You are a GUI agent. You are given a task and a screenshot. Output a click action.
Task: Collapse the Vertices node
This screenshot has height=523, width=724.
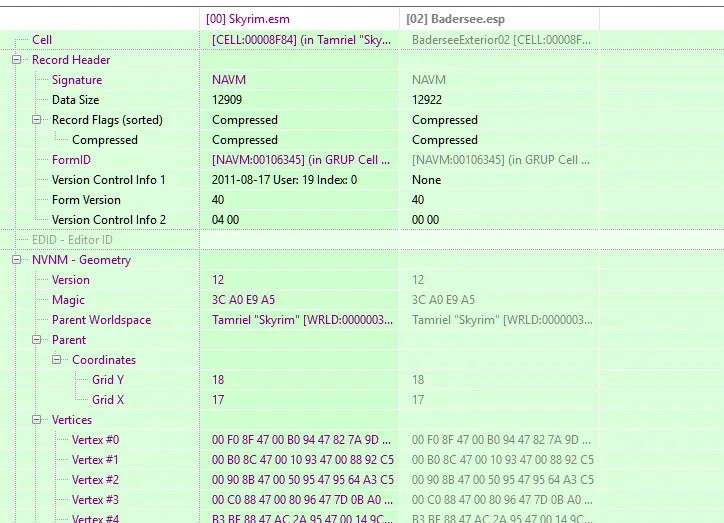point(36,420)
